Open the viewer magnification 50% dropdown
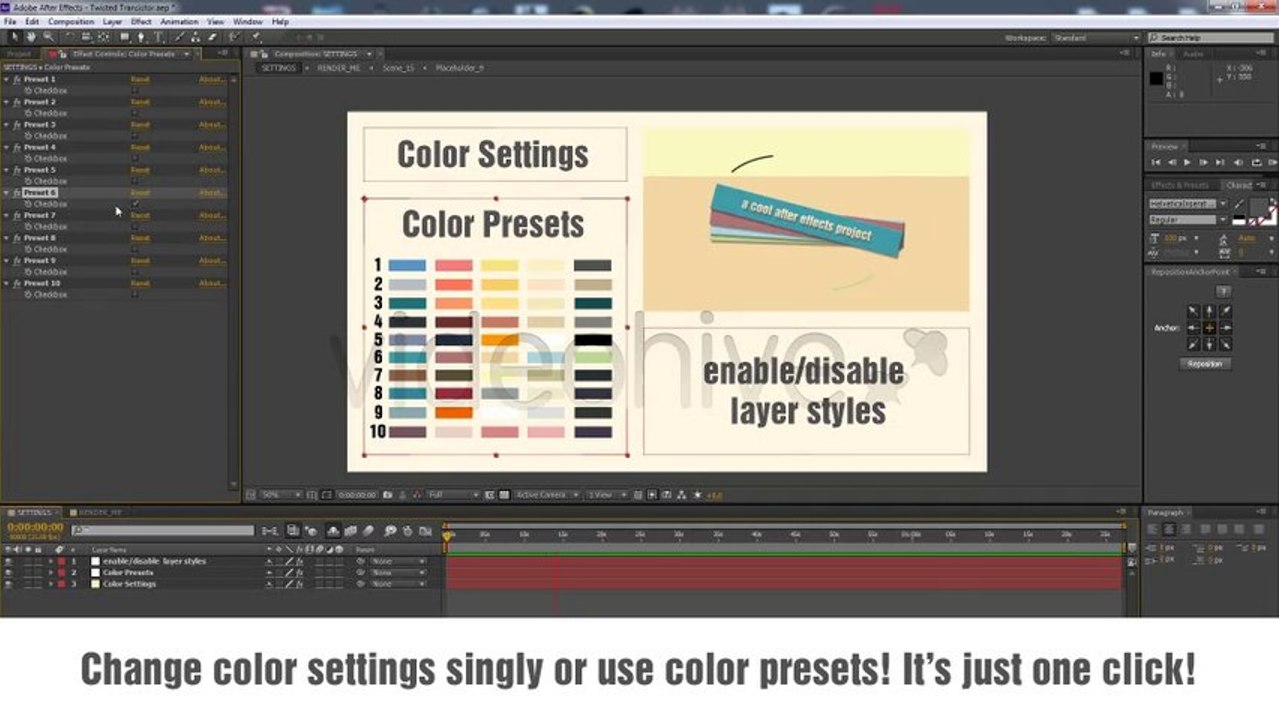The width and height of the screenshot is (1279, 720). point(281,494)
